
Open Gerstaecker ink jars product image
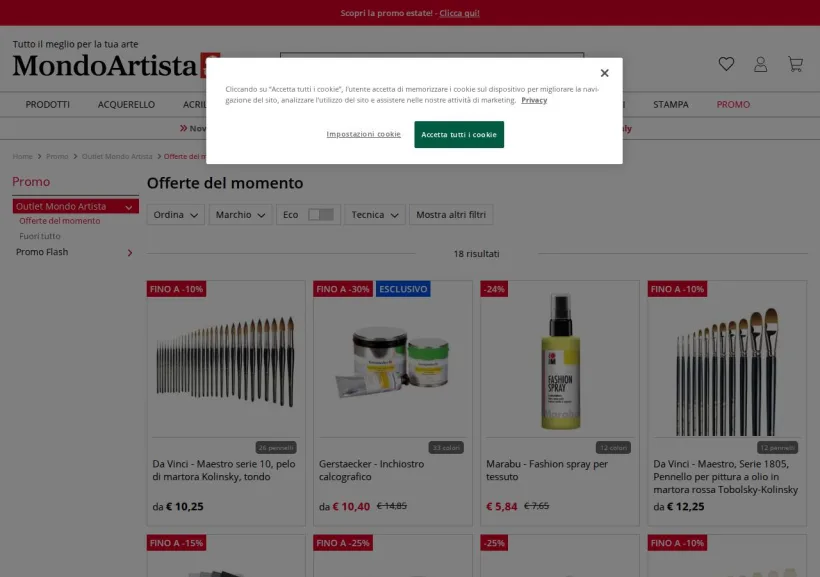coord(392,364)
